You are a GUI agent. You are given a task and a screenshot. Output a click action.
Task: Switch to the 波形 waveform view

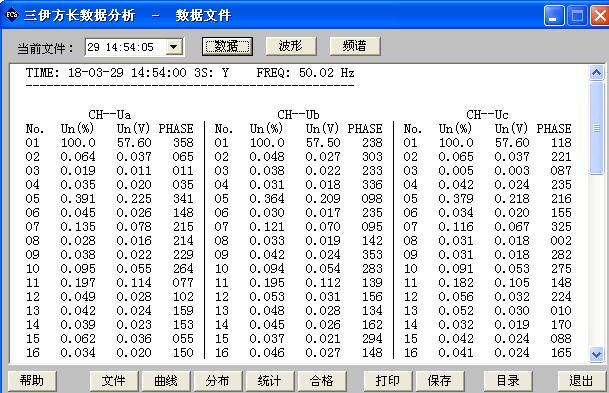click(291, 46)
